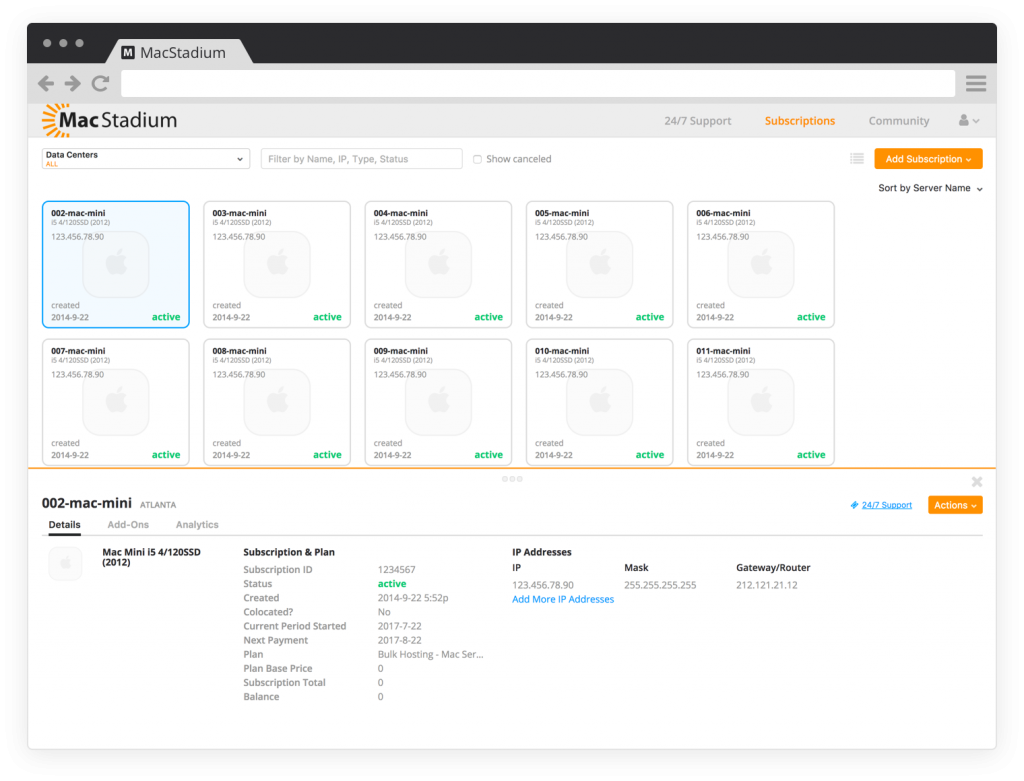The image size is (1024, 781).
Task: Select the 007-mac-mini server card
Action: click(116, 402)
